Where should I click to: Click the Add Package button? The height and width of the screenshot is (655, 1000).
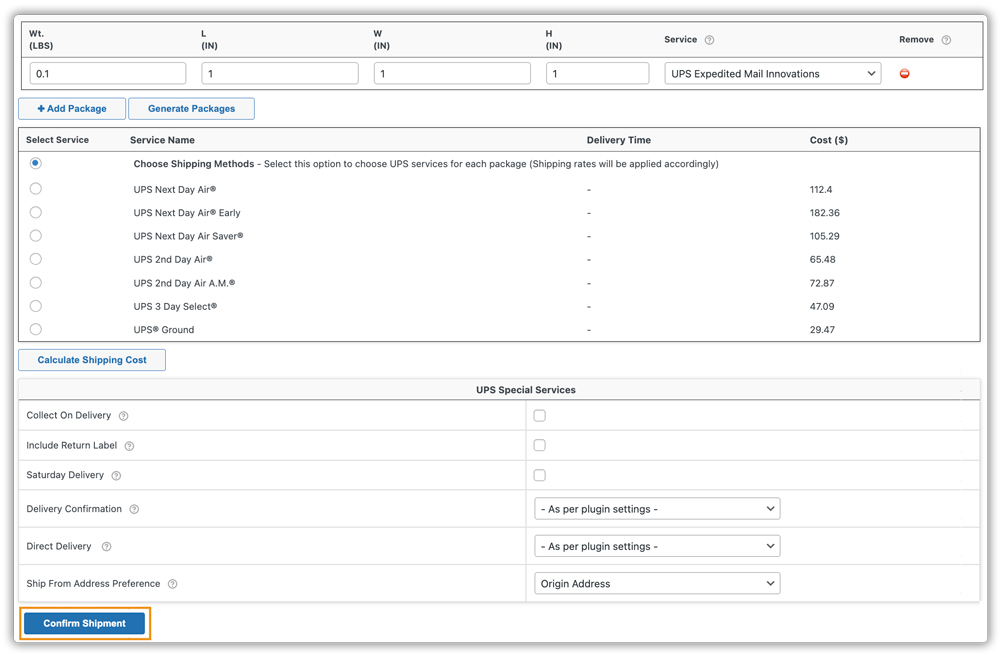click(x=72, y=108)
